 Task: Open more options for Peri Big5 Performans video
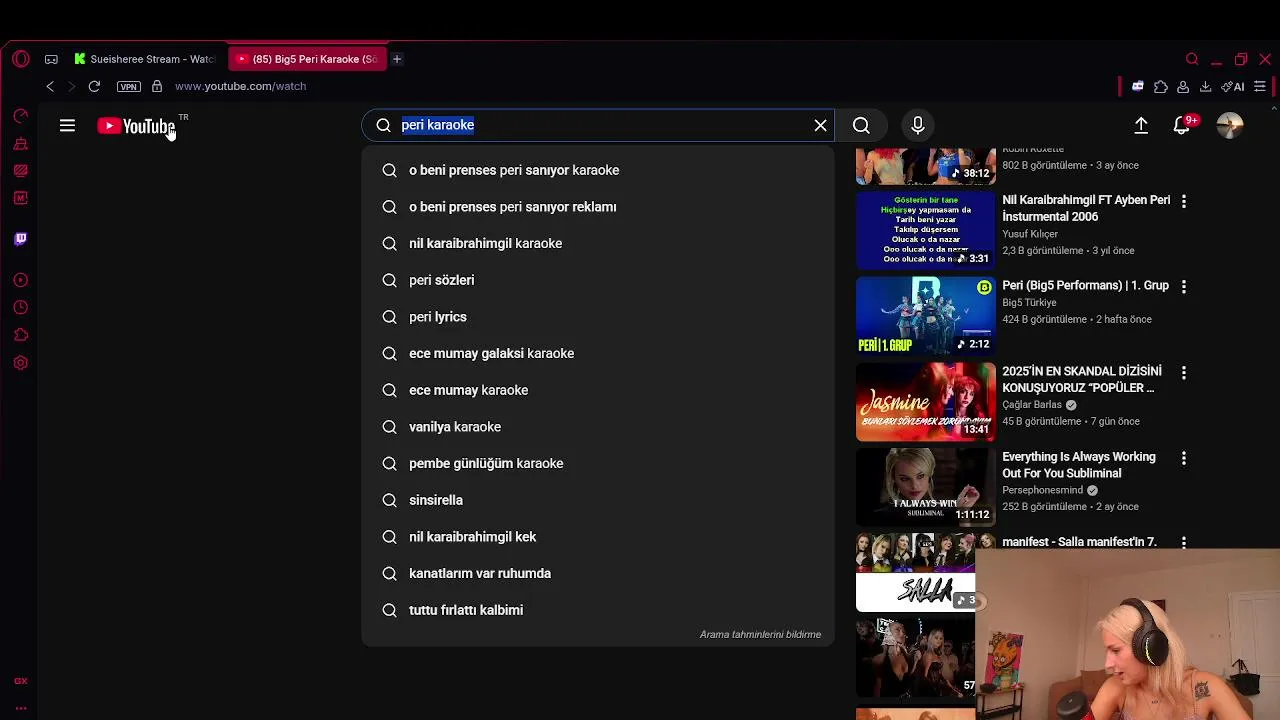[1184, 287]
